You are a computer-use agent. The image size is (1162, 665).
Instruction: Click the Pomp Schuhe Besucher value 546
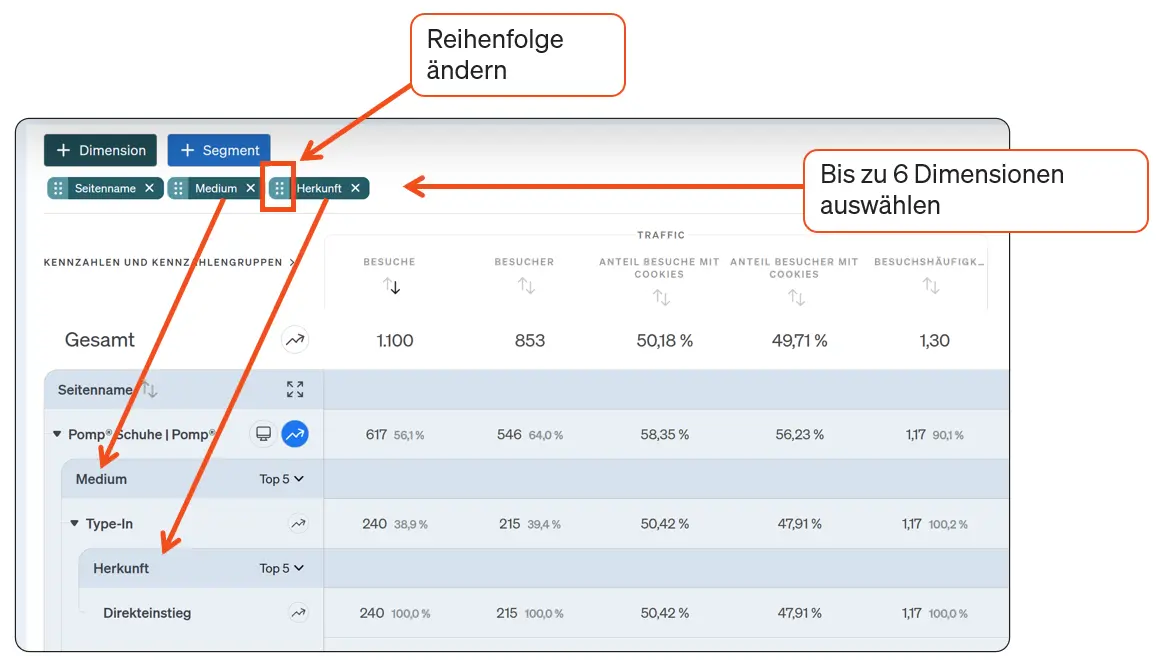coord(509,434)
